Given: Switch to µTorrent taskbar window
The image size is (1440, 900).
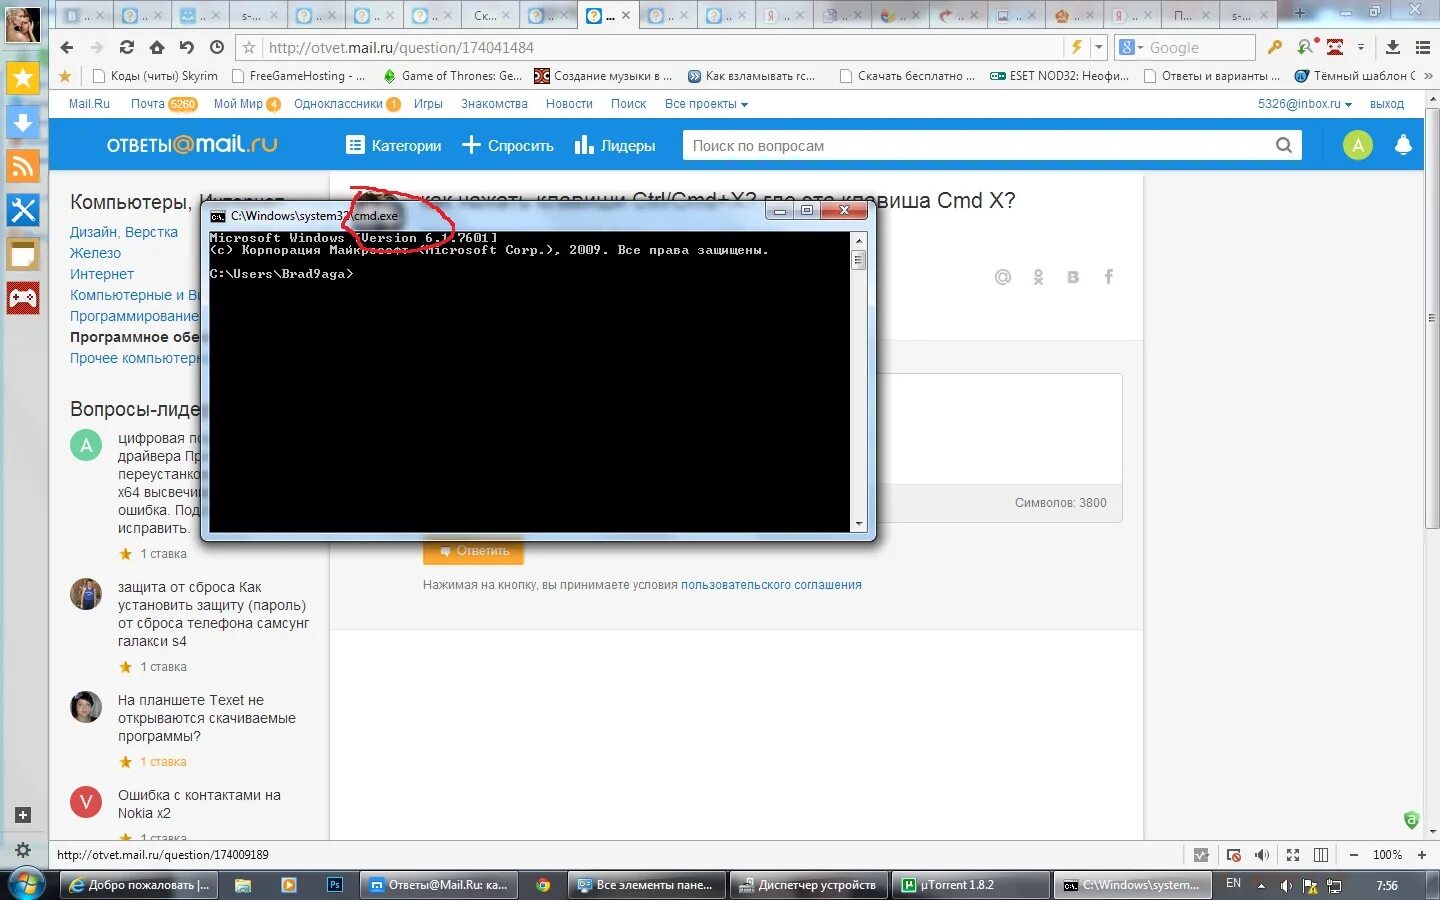Looking at the screenshot, I should 970,885.
